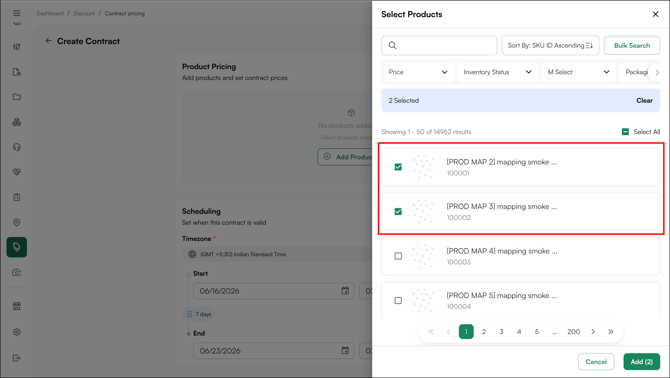Open the Sort By SKU ID Ascending dropdown
670x378 pixels.
pos(550,45)
